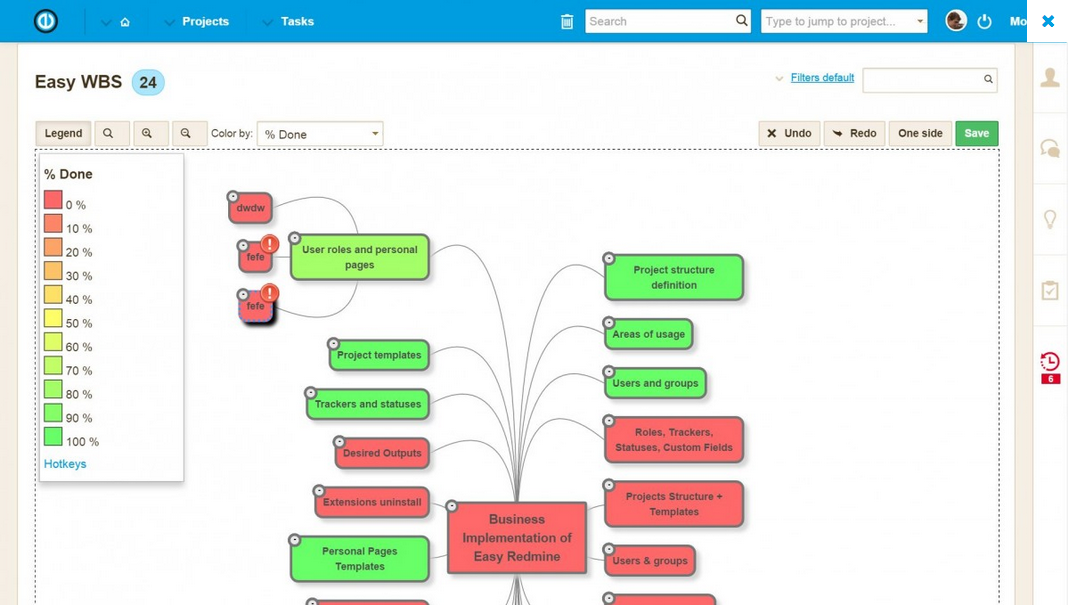Open the Hotkeys link in legend
1068x605 pixels.
[65, 464]
